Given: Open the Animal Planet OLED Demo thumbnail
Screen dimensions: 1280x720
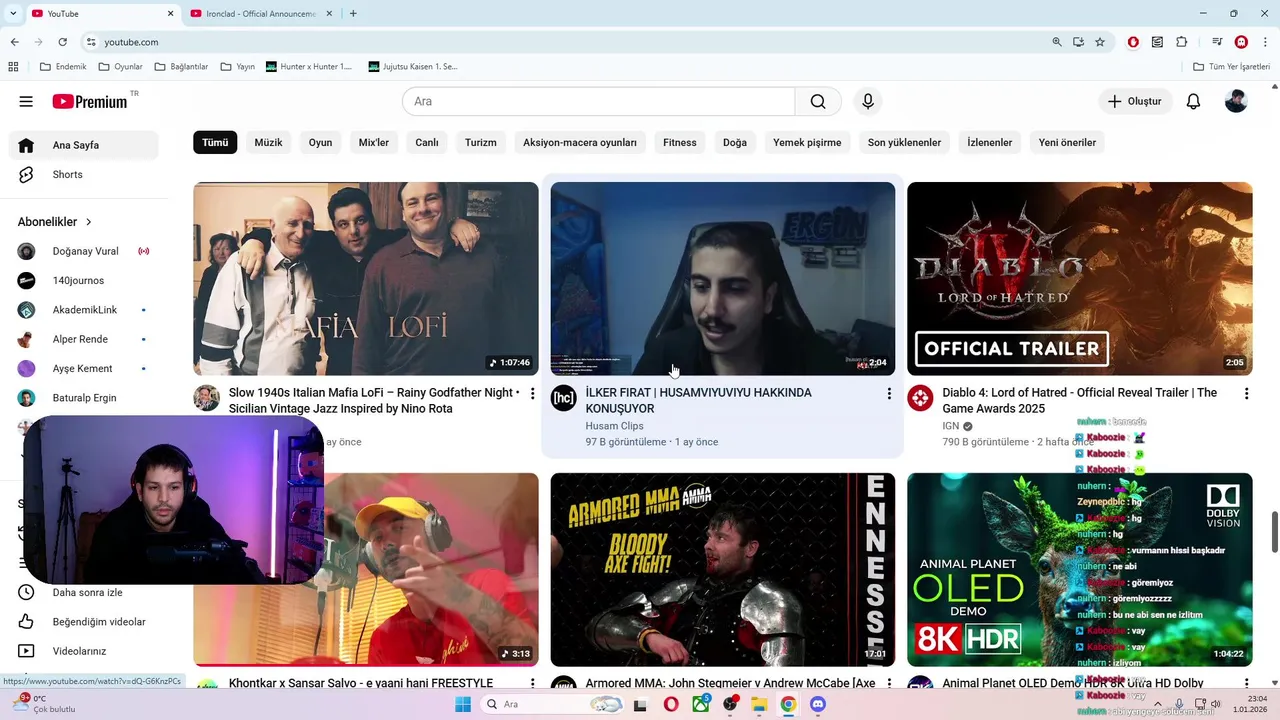Looking at the screenshot, I should coord(1079,570).
